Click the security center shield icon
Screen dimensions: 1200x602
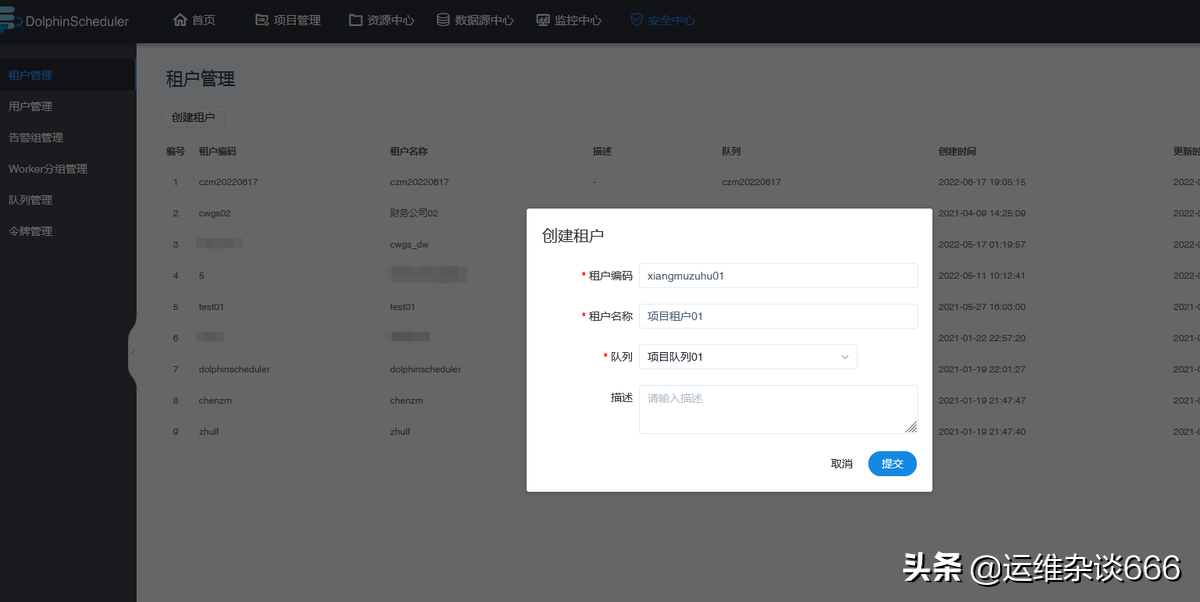(636, 20)
